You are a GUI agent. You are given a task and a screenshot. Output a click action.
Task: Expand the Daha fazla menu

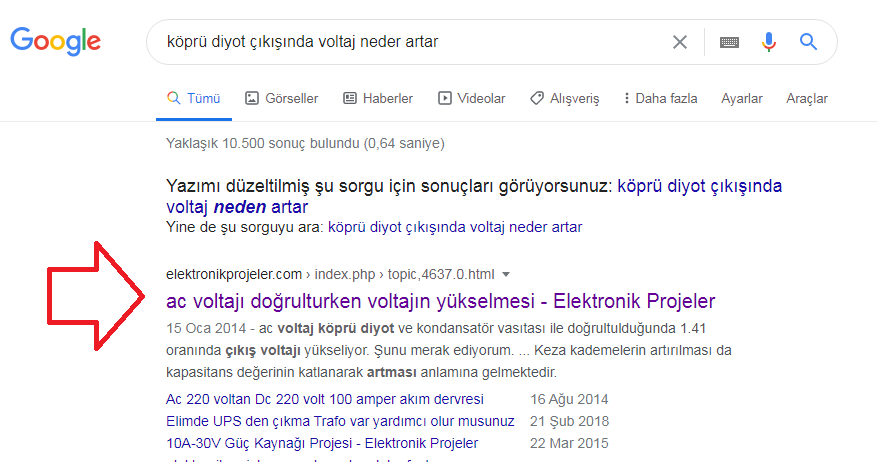pos(660,98)
